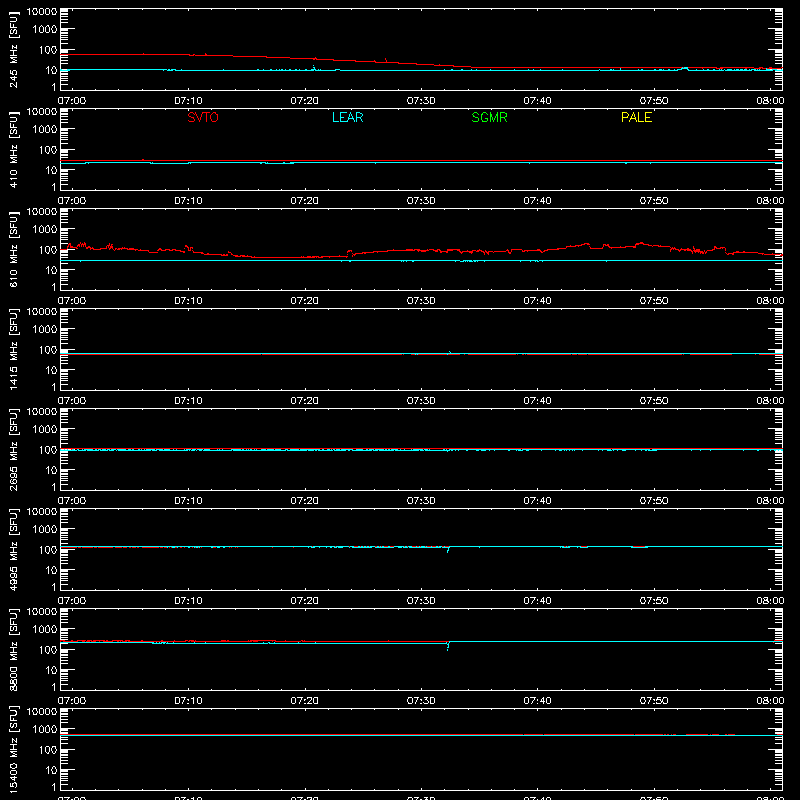800x800 pixels.
Task: Click the 07:10 tick under the 410 MHz panel
Action: tap(188, 201)
